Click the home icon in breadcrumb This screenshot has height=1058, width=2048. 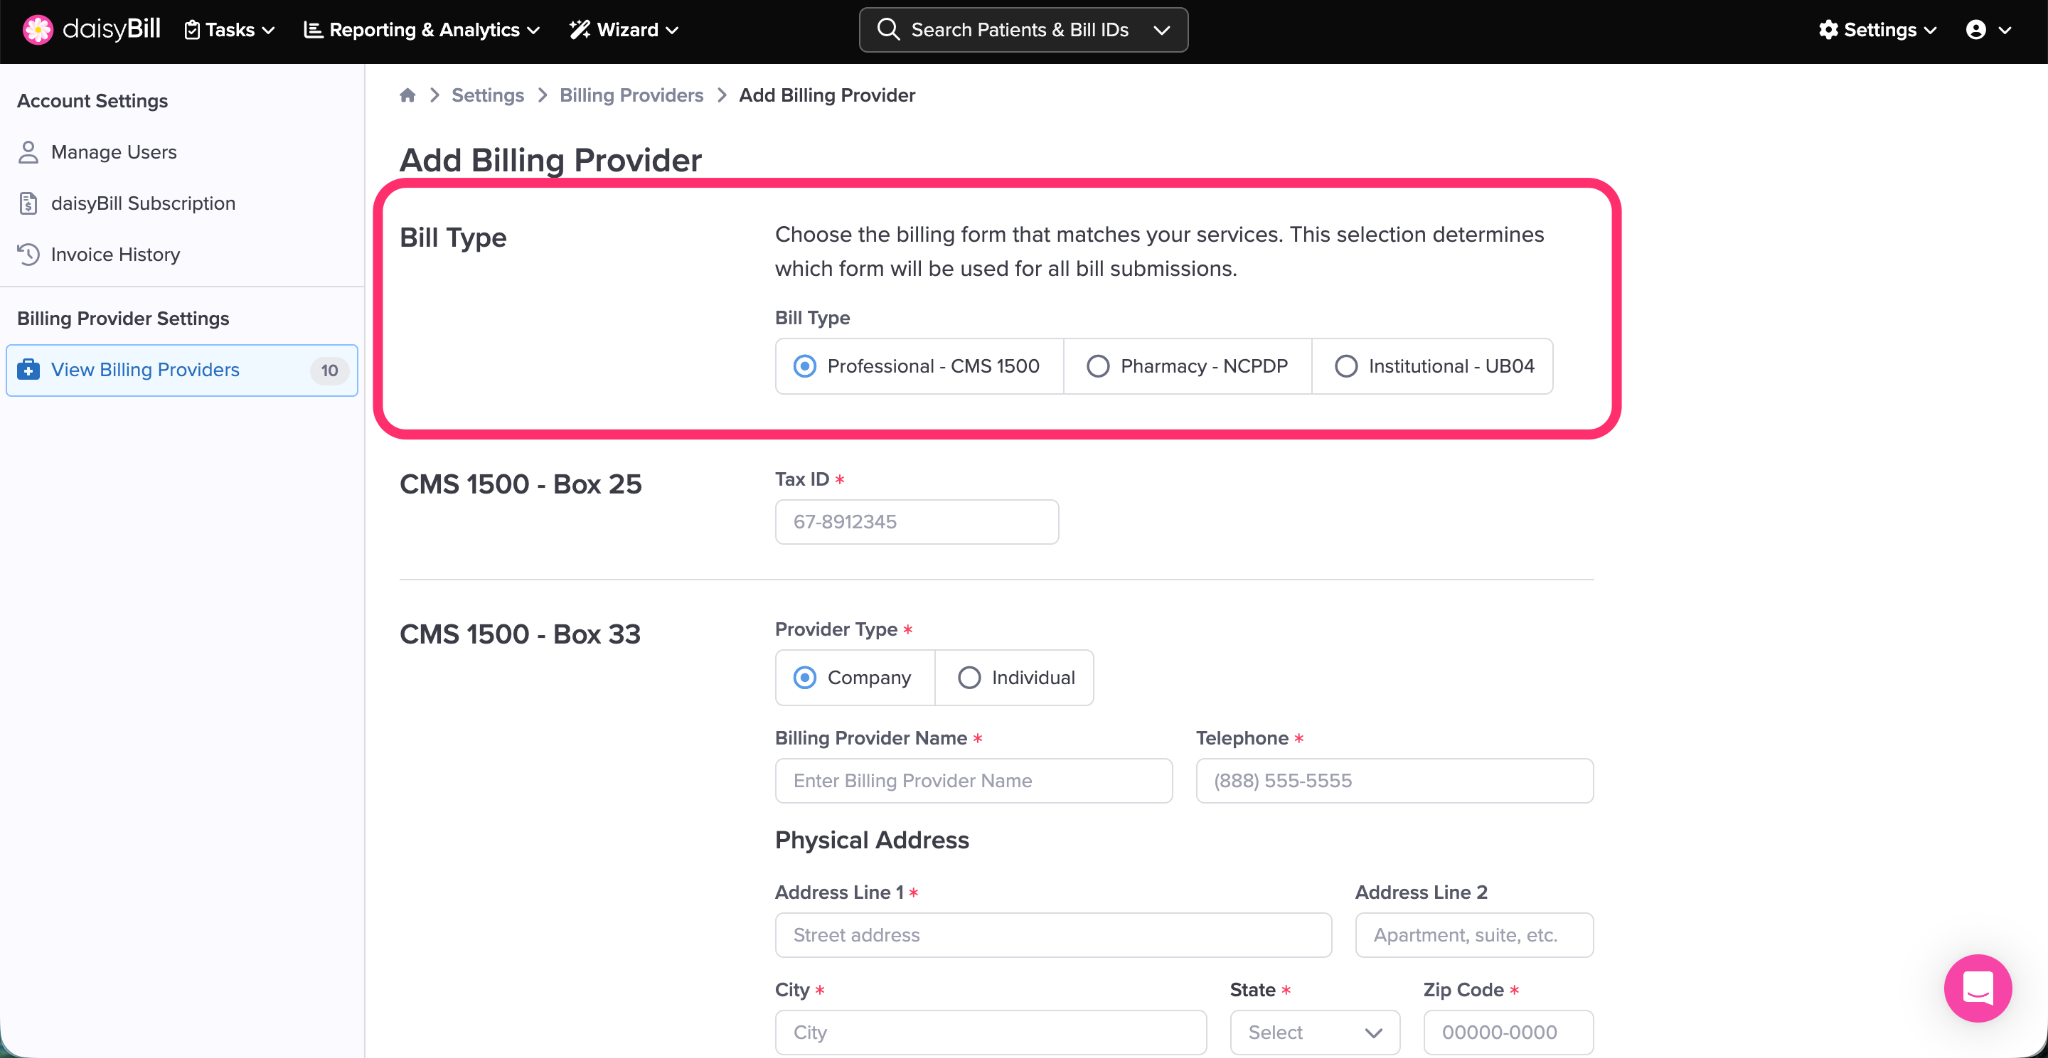point(407,95)
